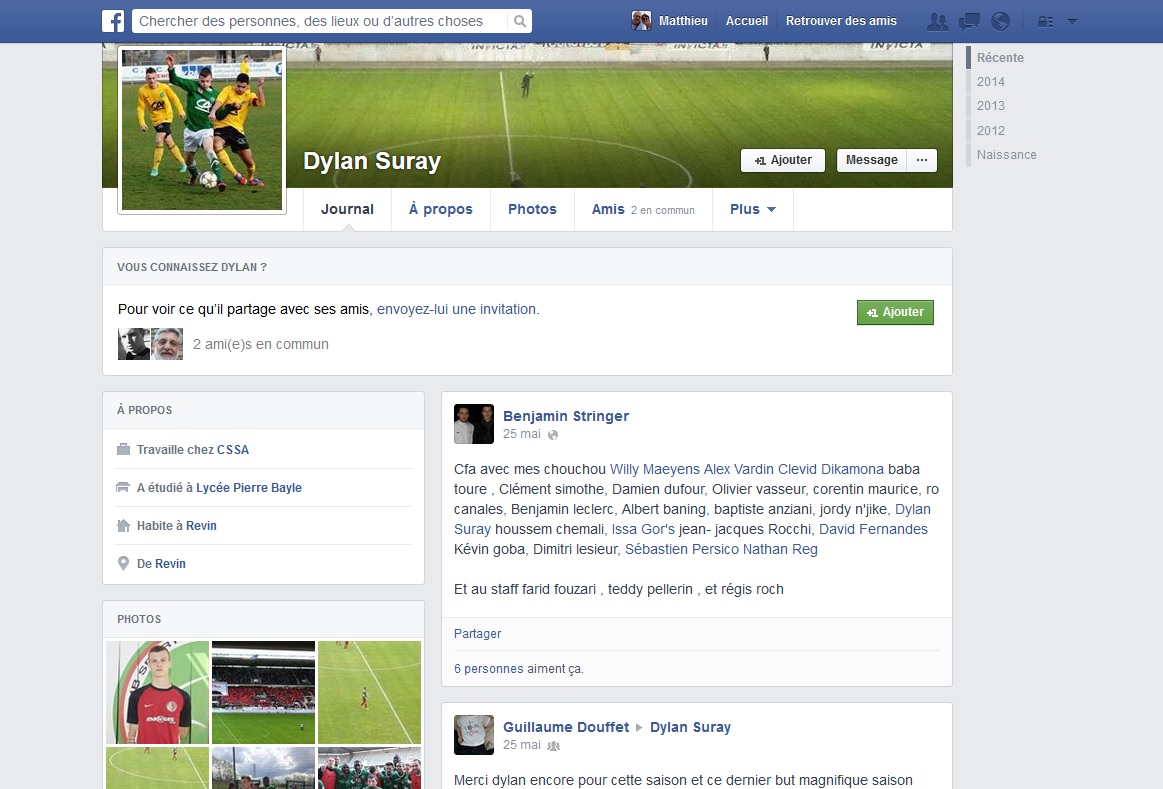The width and height of the screenshot is (1163, 789).
Task: Click Benjamin Stringer's post avatar
Action: pos(474,424)
